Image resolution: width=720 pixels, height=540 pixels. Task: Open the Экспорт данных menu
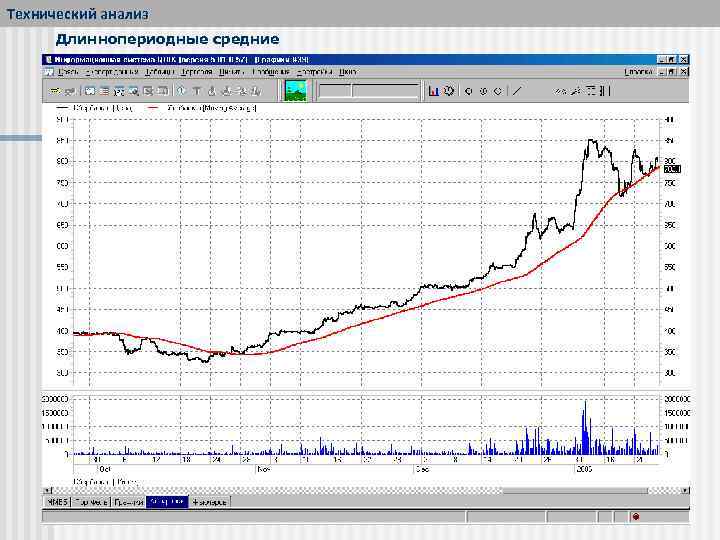click(x=112, y=72)
